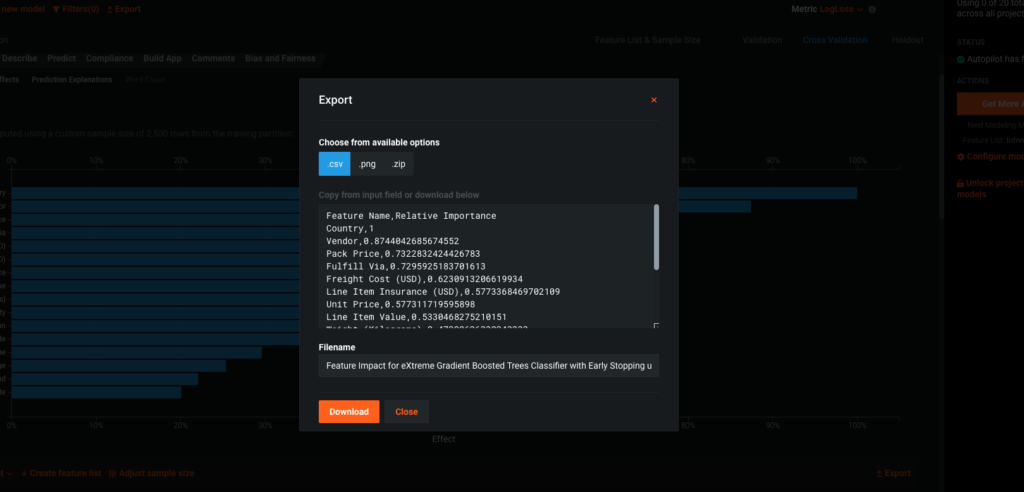Click the Export link in top toolbar

[123, 9]
